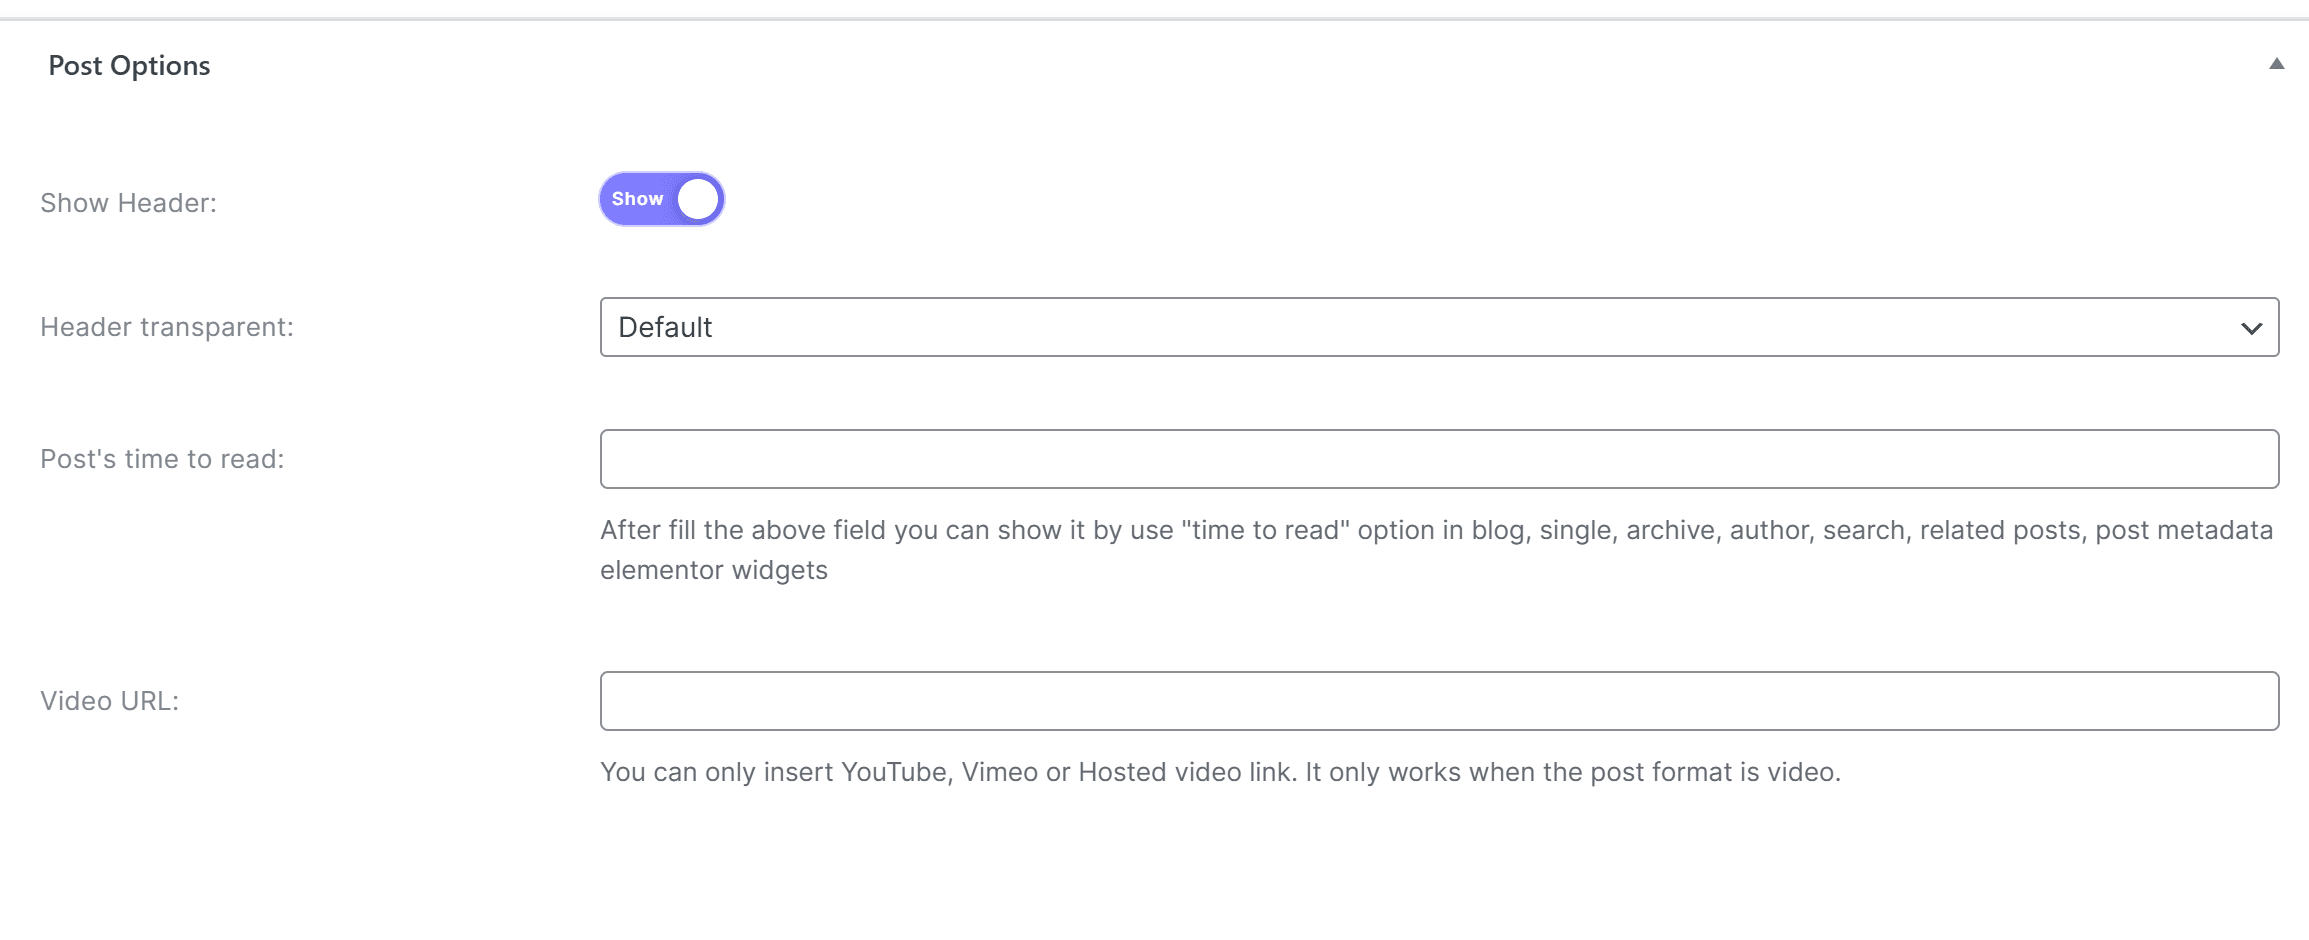Screen dimensions: 2309x940
Task: Focus the Post's time to read field
Action: tap(1438, 459)
